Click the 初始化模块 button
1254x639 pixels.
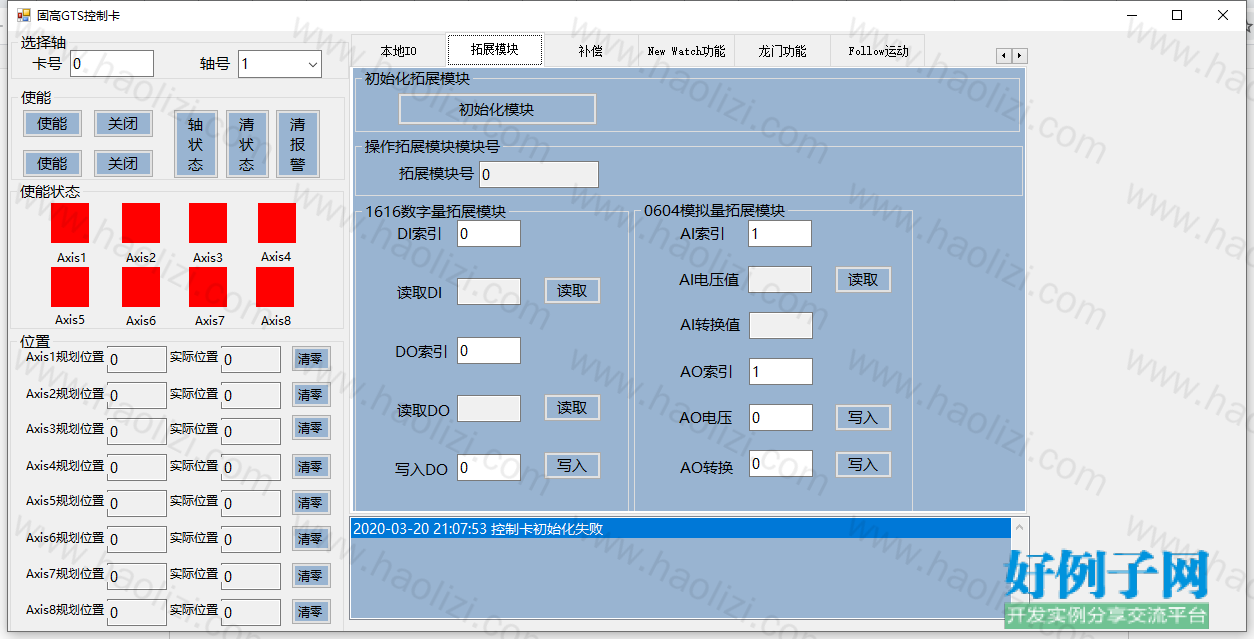coord(497,109)
